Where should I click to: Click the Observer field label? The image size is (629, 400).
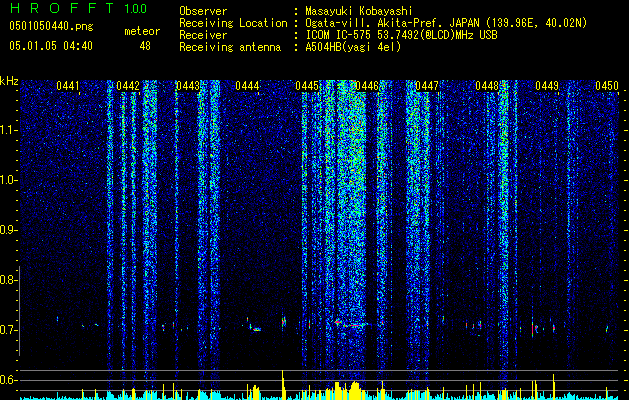point(203,11)
